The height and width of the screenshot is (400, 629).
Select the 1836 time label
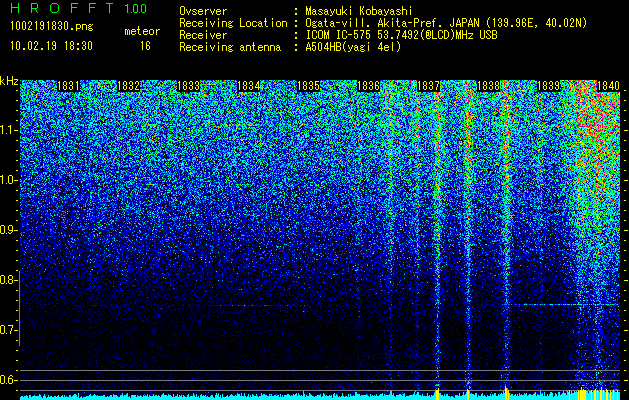click(x=368, y=86)
